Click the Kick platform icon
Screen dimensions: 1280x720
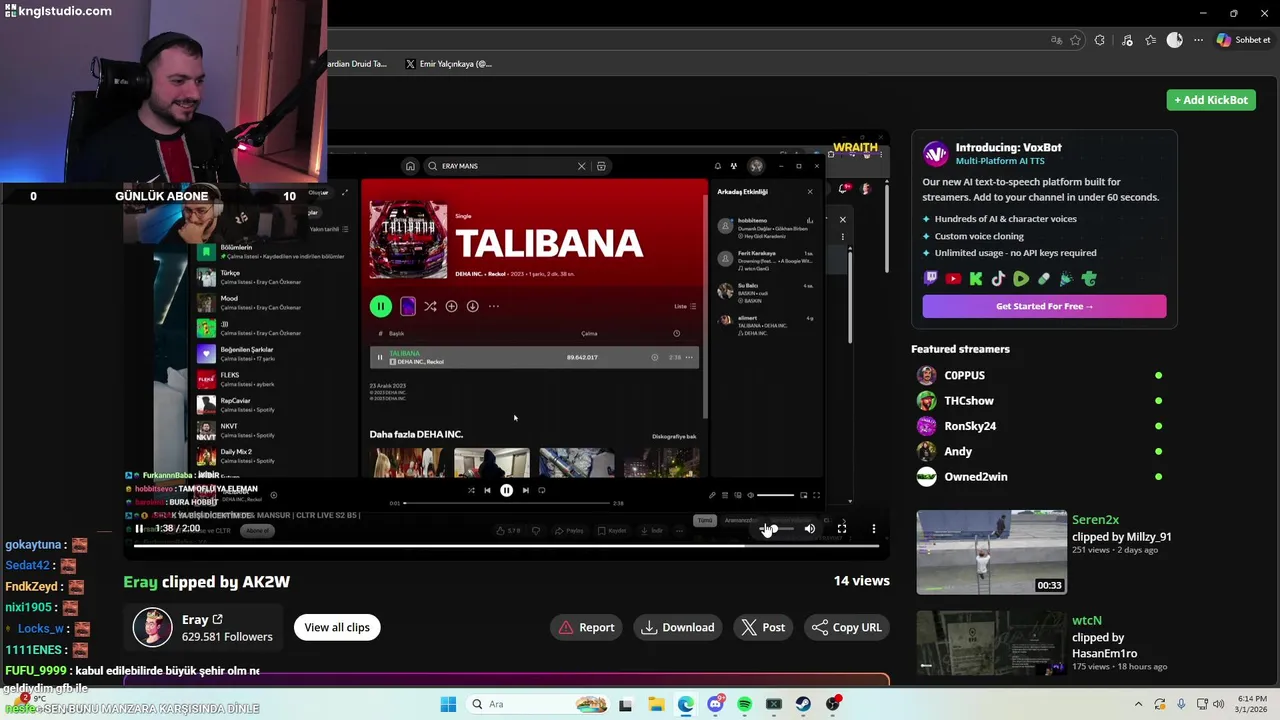[976, 279]
